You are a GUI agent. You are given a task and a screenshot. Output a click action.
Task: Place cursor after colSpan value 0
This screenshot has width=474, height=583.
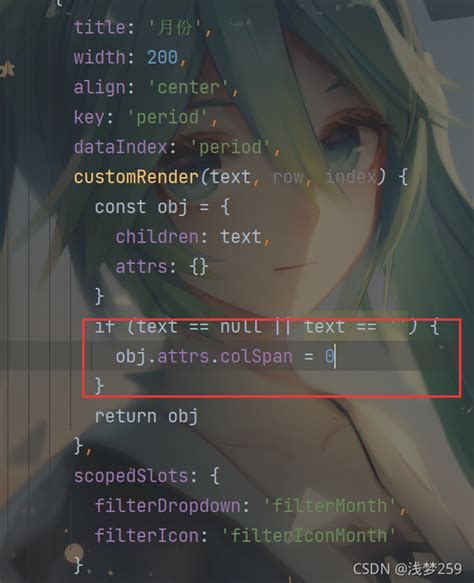(x=335, y=357)
